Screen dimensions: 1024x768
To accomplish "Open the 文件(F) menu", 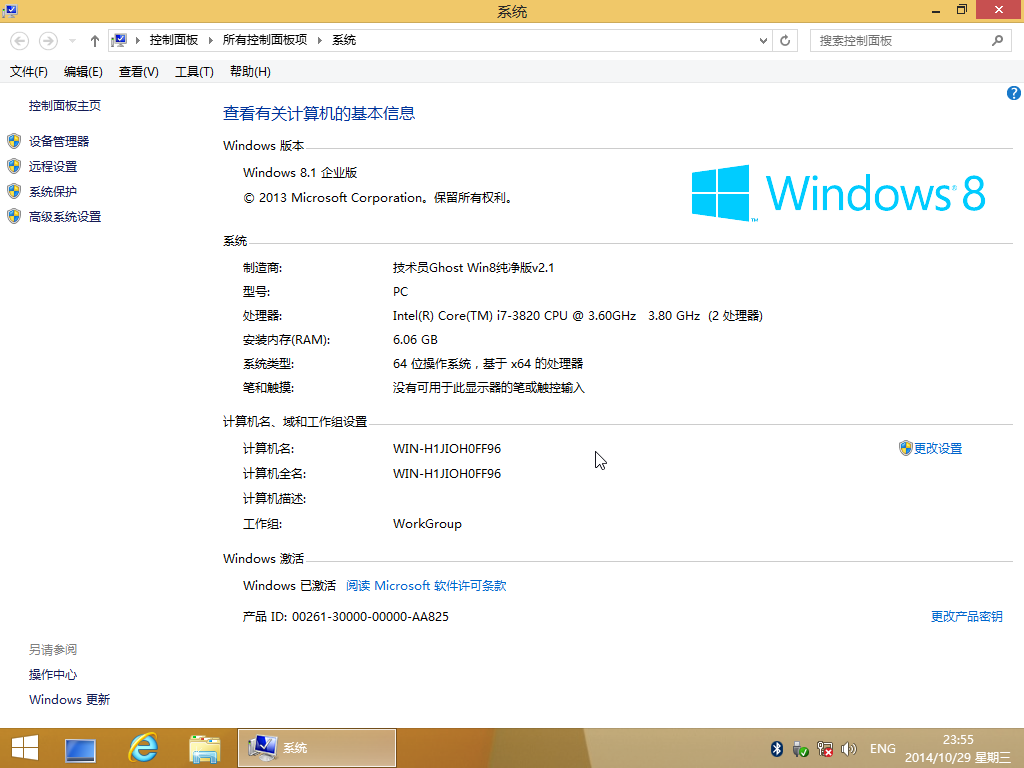I will (x=29, y=72).
